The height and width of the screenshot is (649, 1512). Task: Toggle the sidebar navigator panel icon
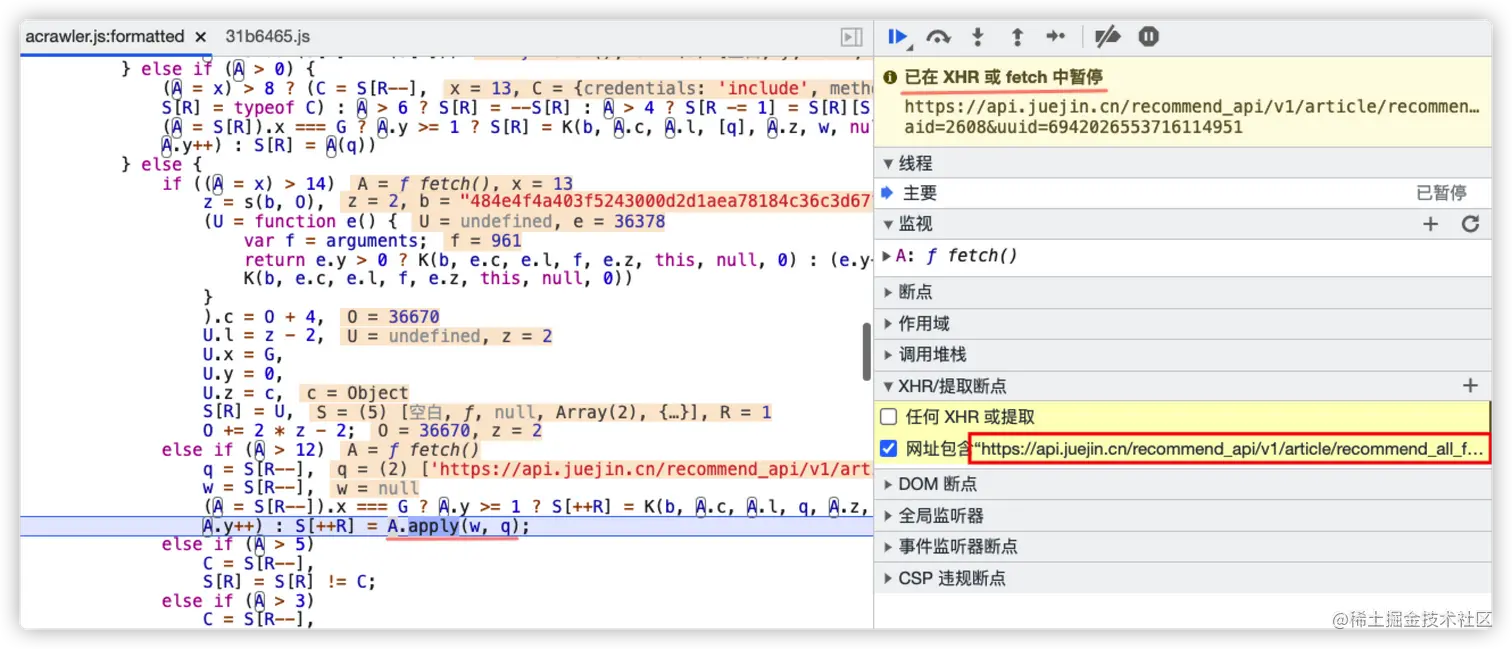pos(851,37)
